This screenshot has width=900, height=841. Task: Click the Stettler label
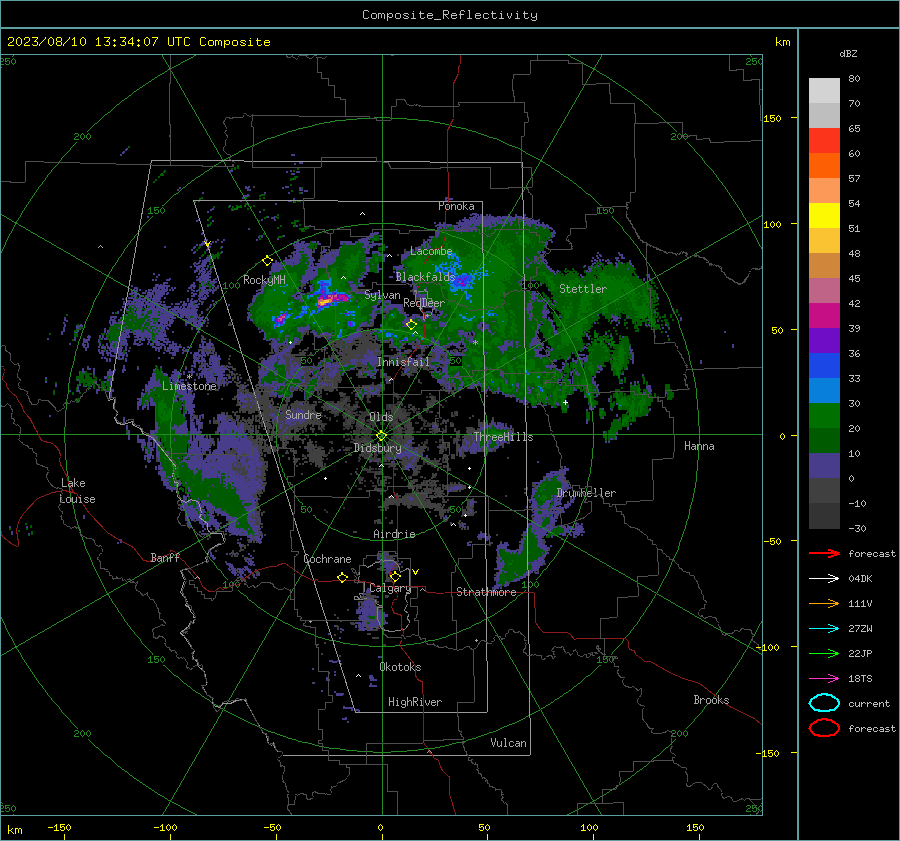click(583, 289)
